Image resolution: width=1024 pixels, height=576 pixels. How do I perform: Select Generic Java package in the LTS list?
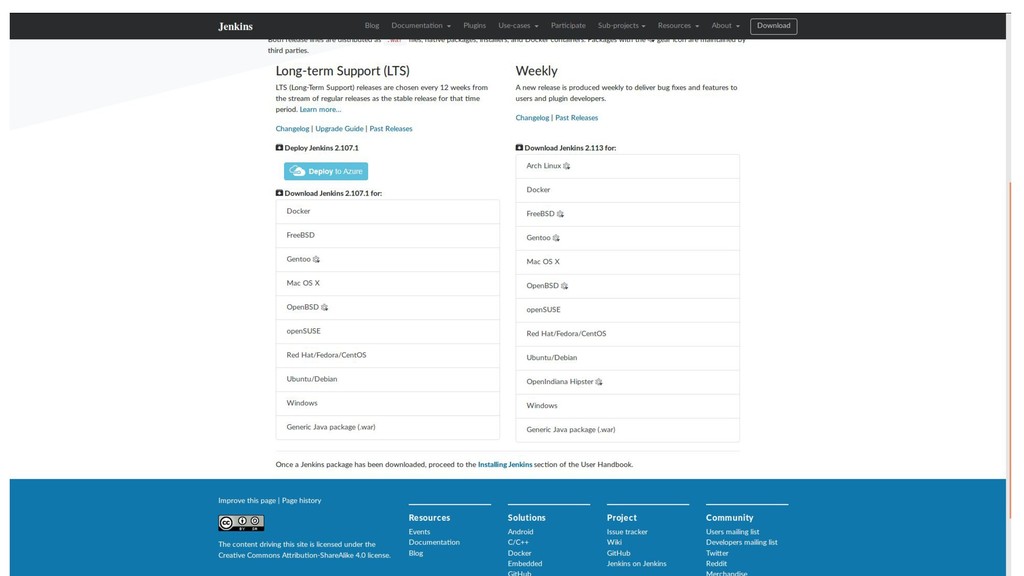click(x=387, y=427)
